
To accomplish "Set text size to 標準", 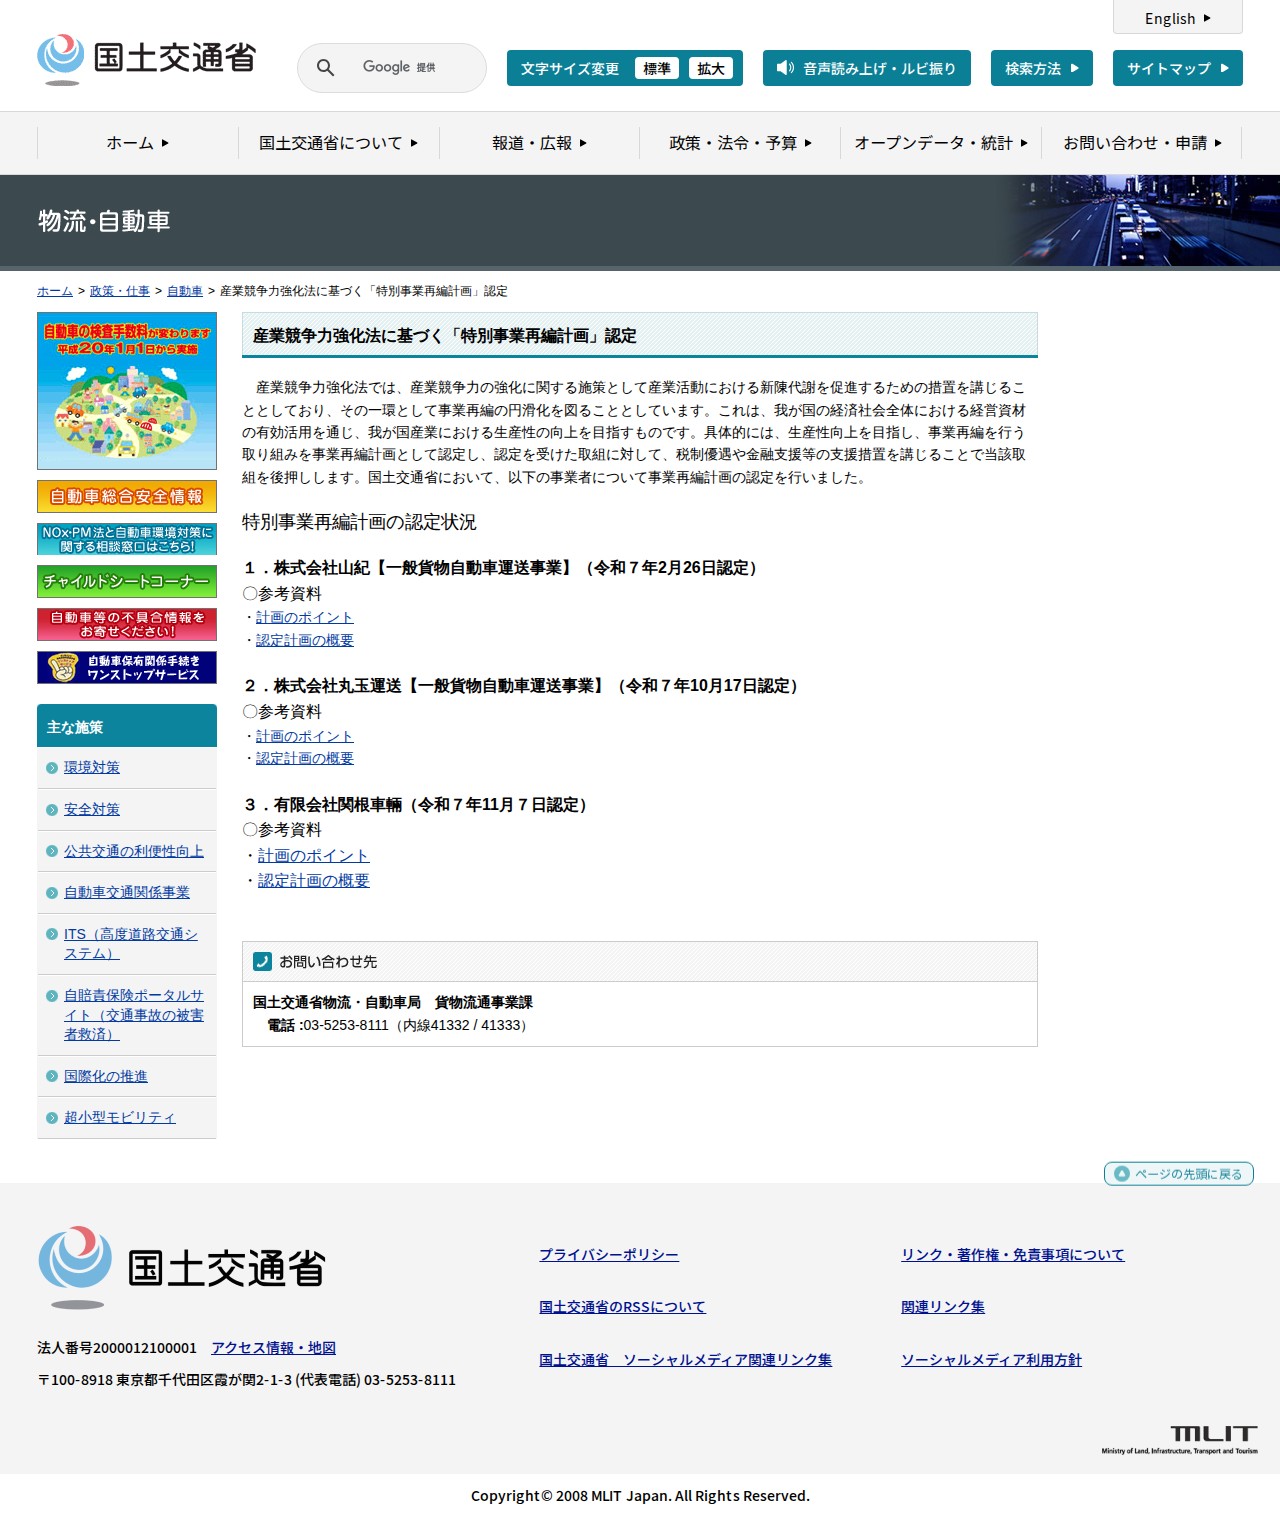I will (x=656, y=68).
